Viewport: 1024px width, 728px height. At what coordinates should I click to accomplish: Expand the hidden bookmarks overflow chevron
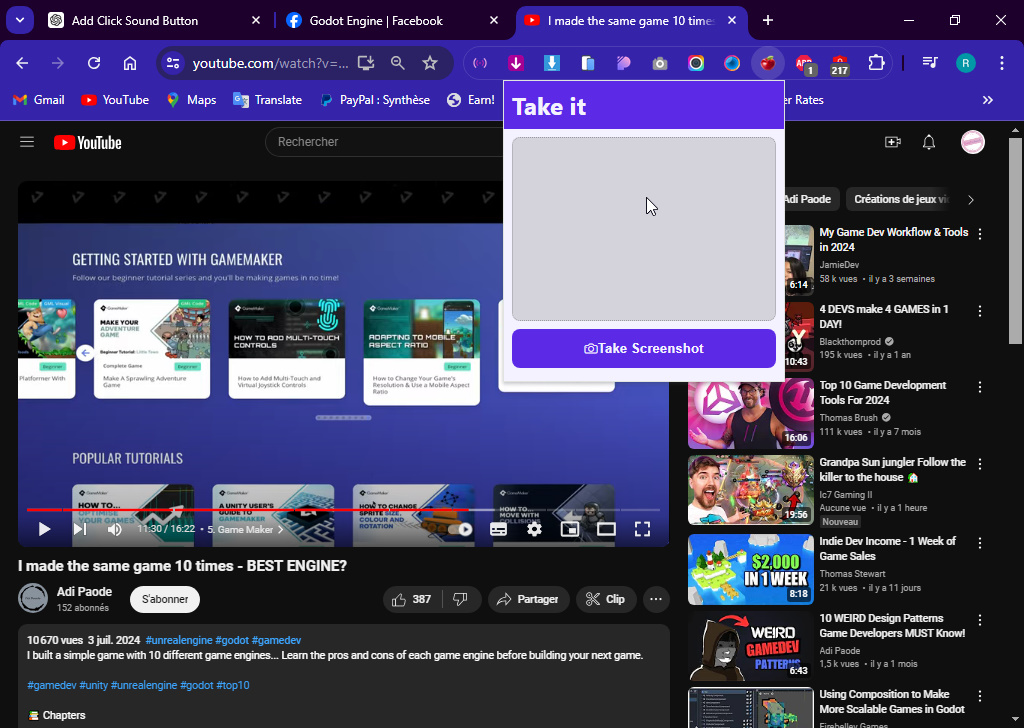[987, 100]
